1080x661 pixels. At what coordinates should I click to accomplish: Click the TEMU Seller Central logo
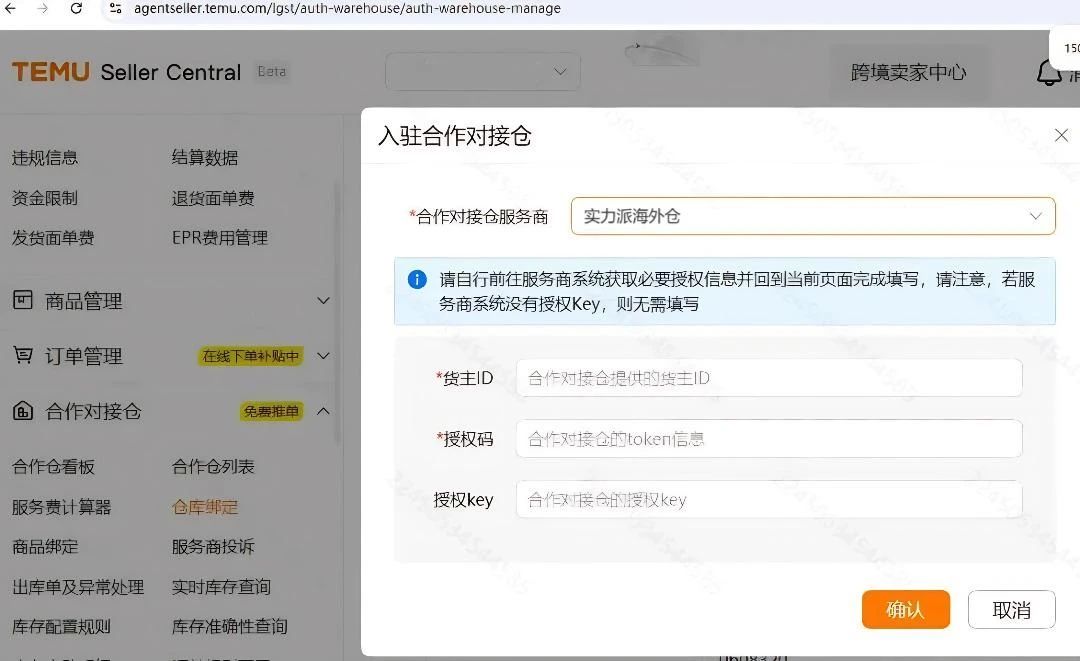127,72
